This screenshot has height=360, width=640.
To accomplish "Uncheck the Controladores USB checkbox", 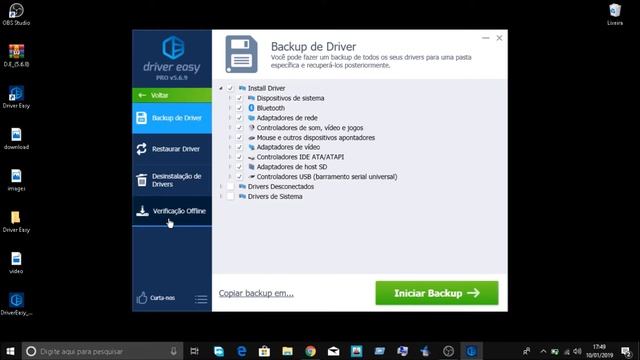I will coord(239,177).
